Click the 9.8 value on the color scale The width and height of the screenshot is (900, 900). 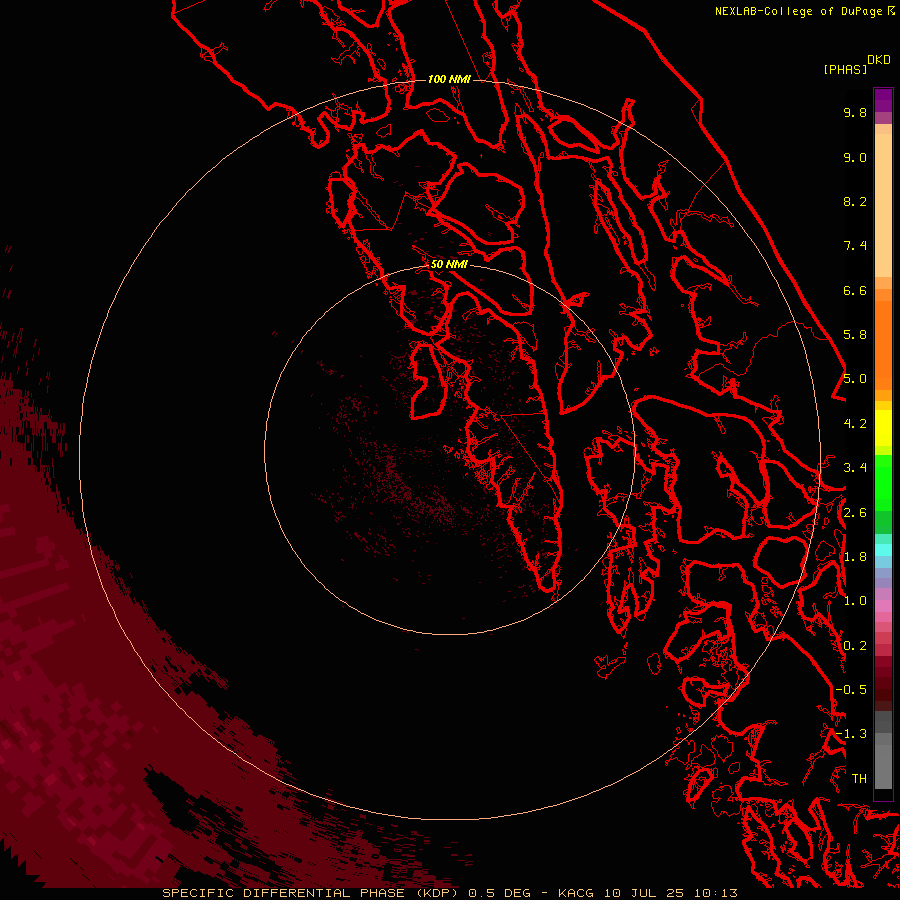pyautogui.click(x=855, y=112)
